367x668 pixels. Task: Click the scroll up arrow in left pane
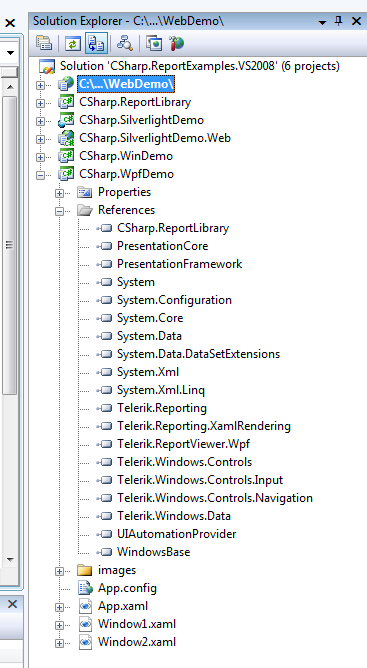(x=10, y=87)
